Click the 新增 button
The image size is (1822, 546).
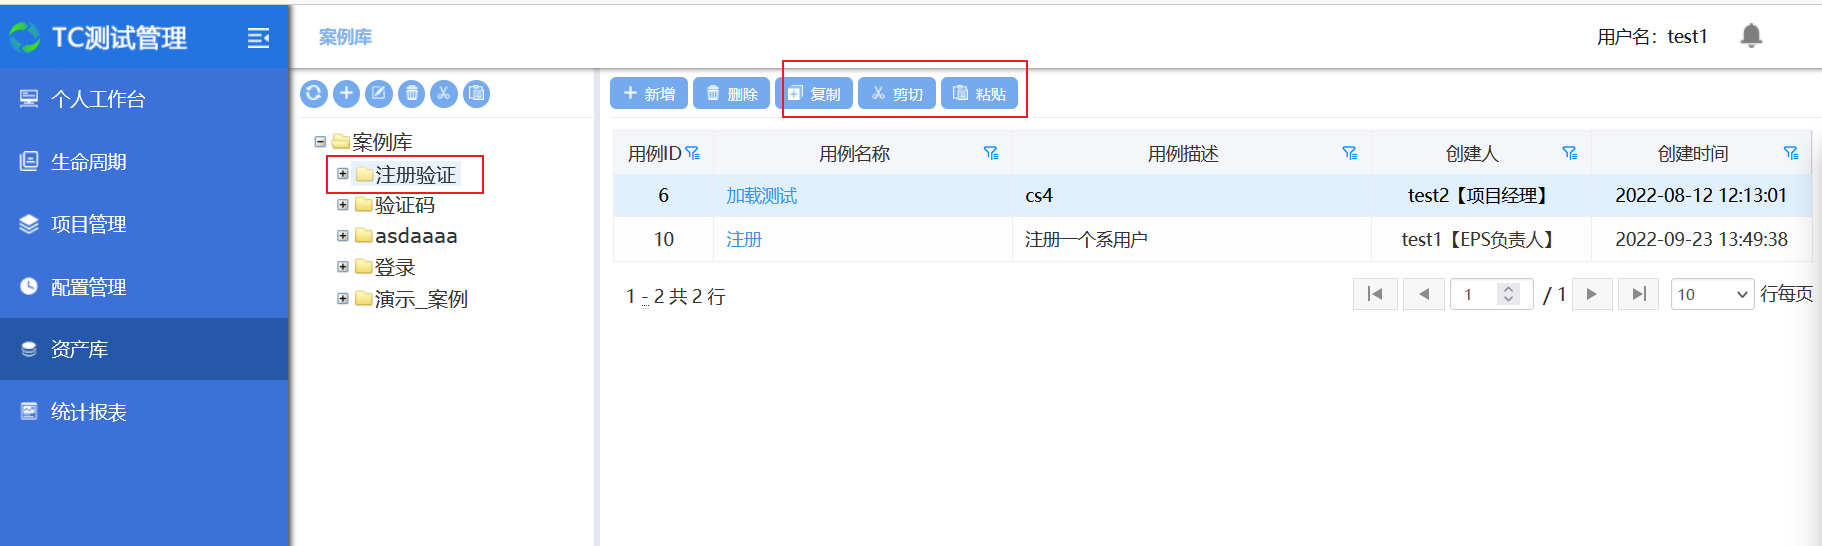click(649, 93)
